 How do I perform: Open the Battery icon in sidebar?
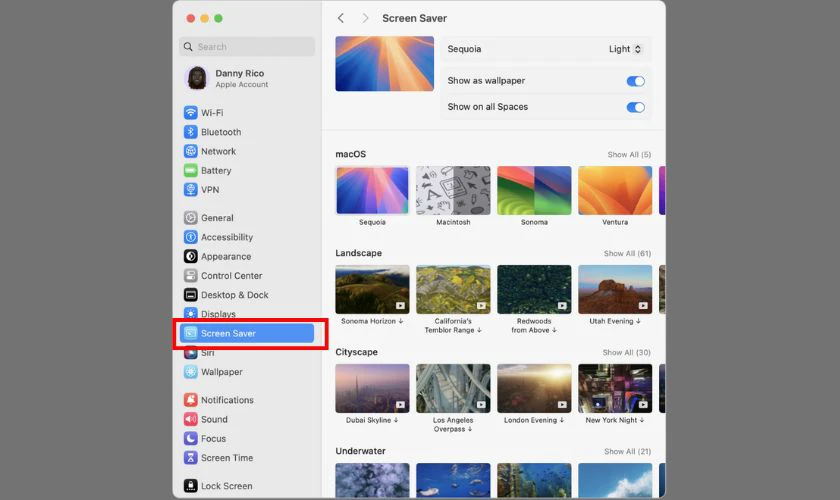click(190, 170)
